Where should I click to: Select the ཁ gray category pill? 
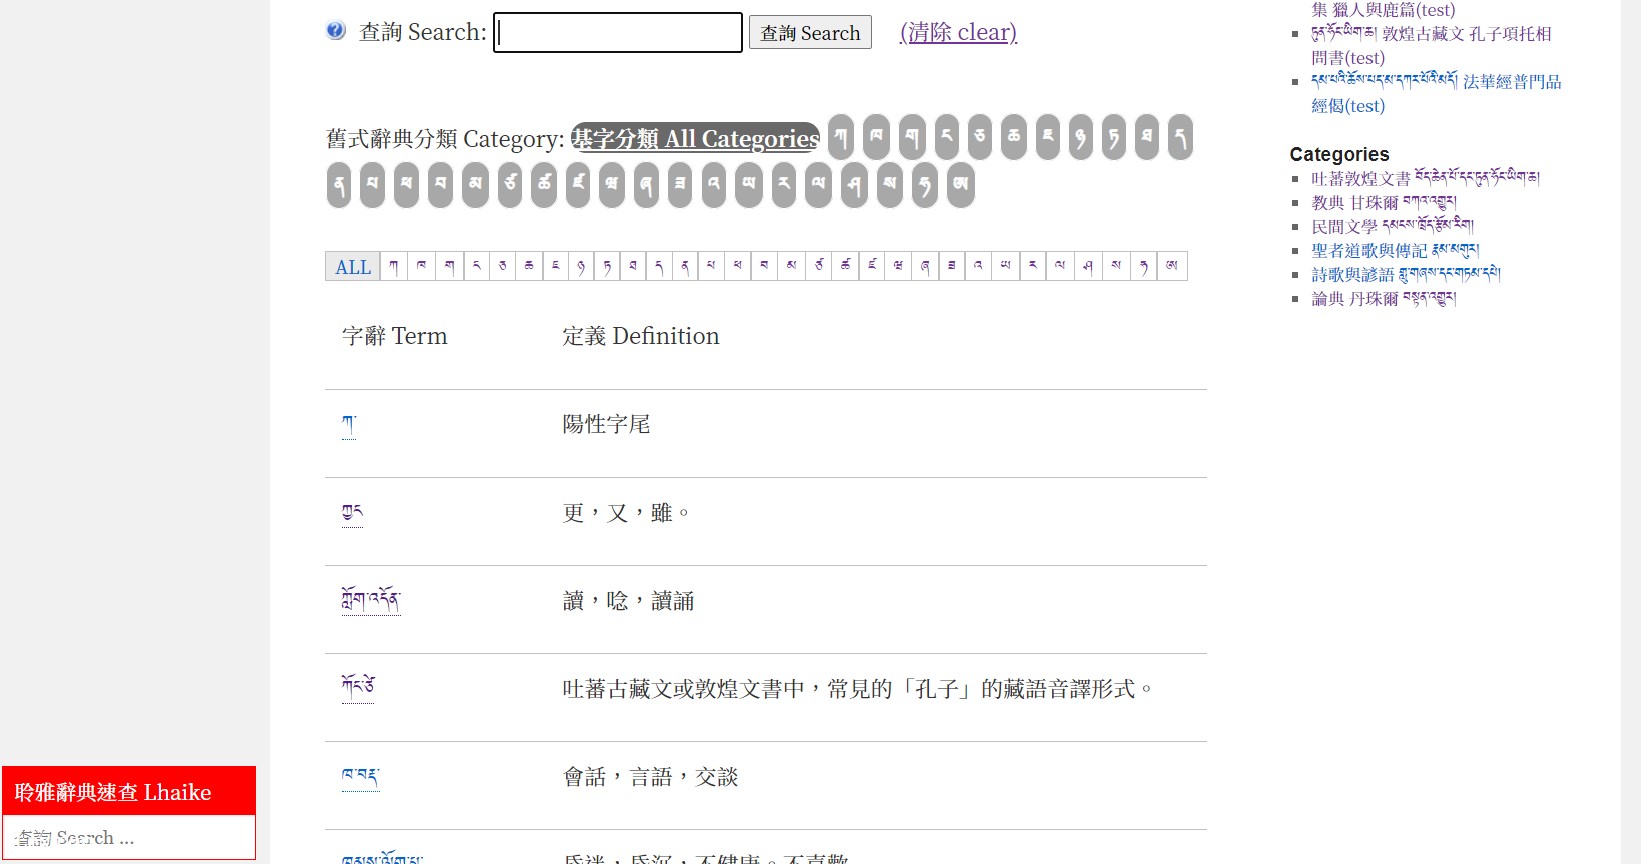(877, 137)
